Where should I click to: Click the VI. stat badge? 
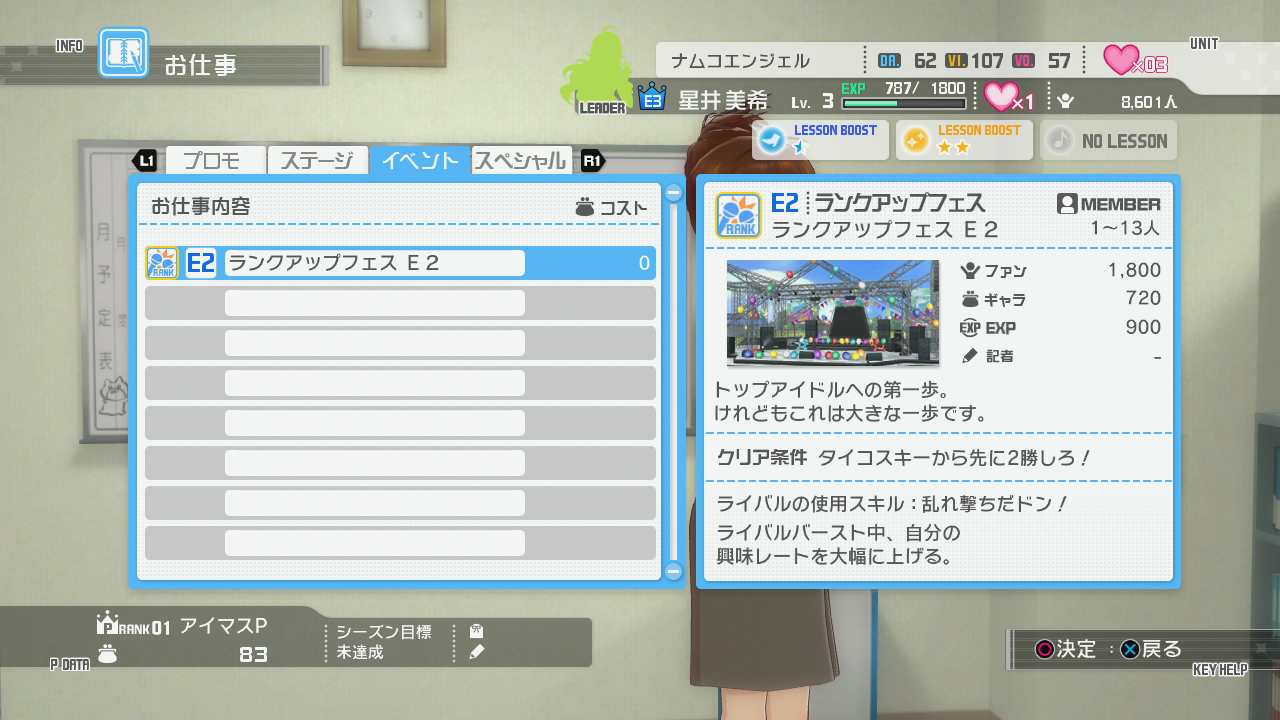[x=957, y=61]
